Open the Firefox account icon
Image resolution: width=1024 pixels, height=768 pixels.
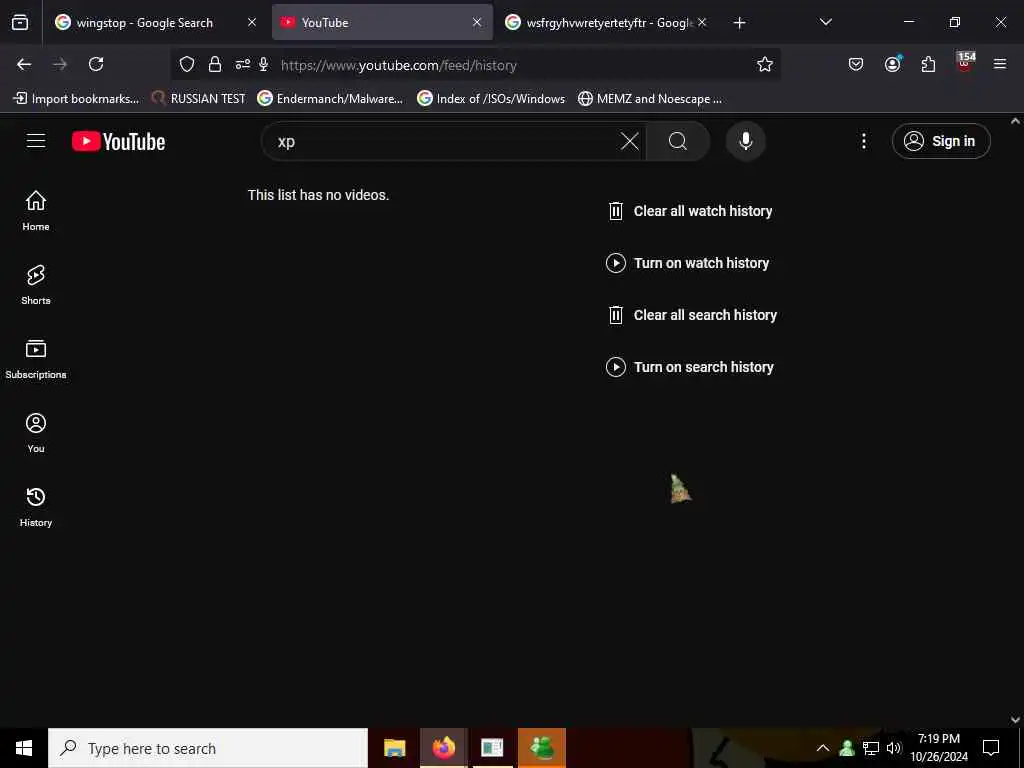pos(893,64)
